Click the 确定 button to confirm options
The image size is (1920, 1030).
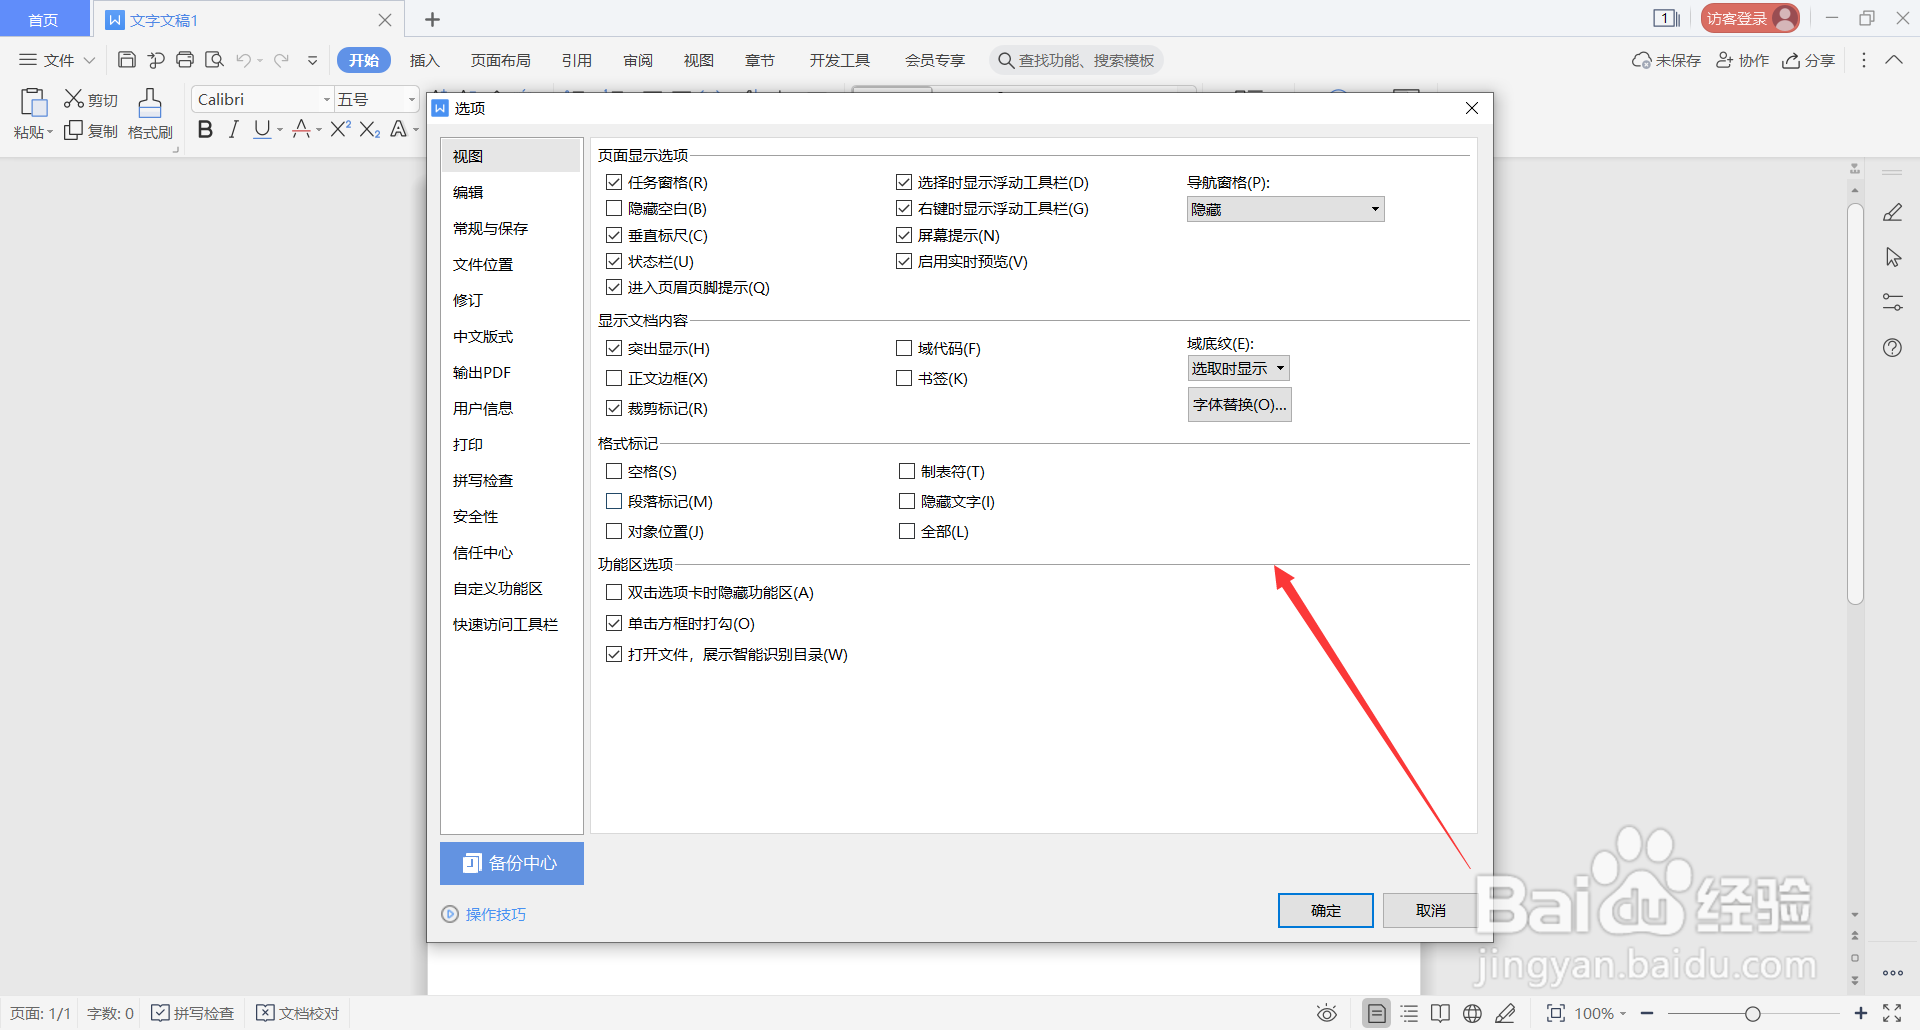click(1325, 910)
